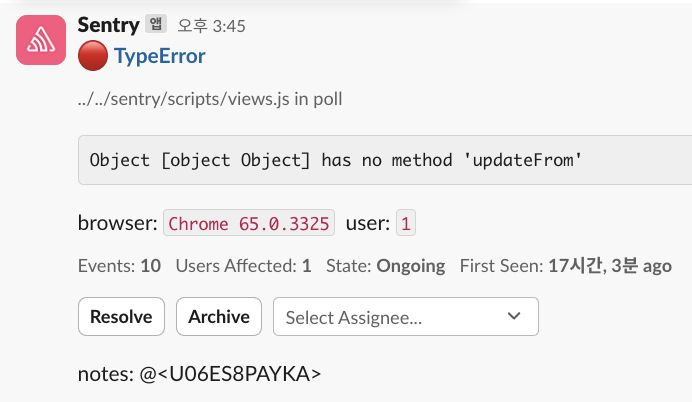Click the 앱 badge next to Sentry
Image resolution: width=692 pixels, height=402 pixels.
click(156, 23)
